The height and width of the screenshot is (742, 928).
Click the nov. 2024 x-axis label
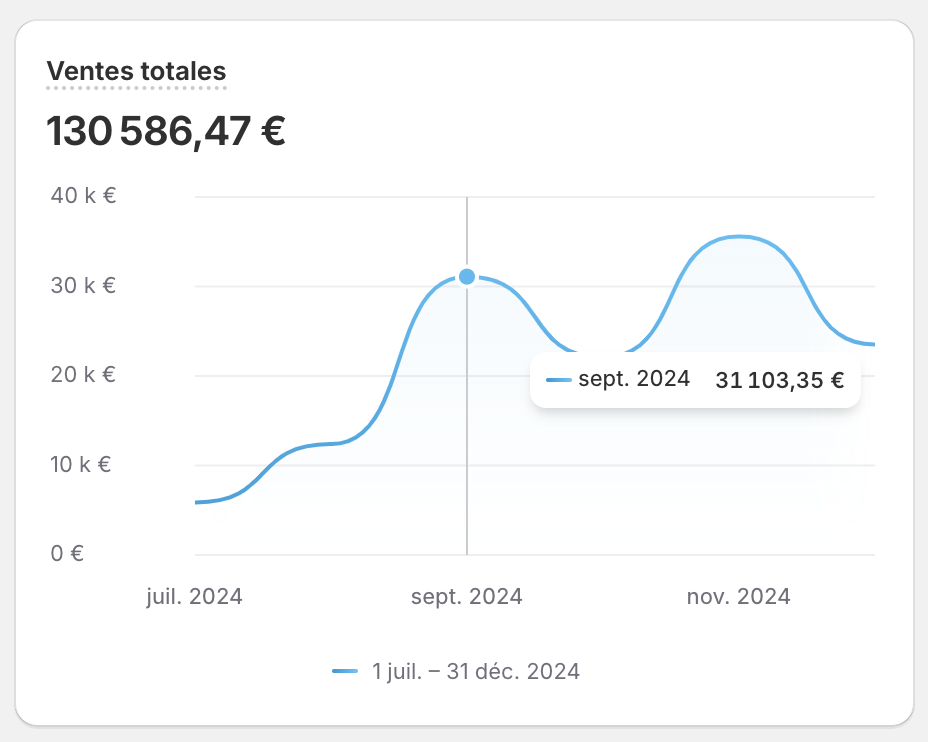pyautogui.click(x=739, y=596)
